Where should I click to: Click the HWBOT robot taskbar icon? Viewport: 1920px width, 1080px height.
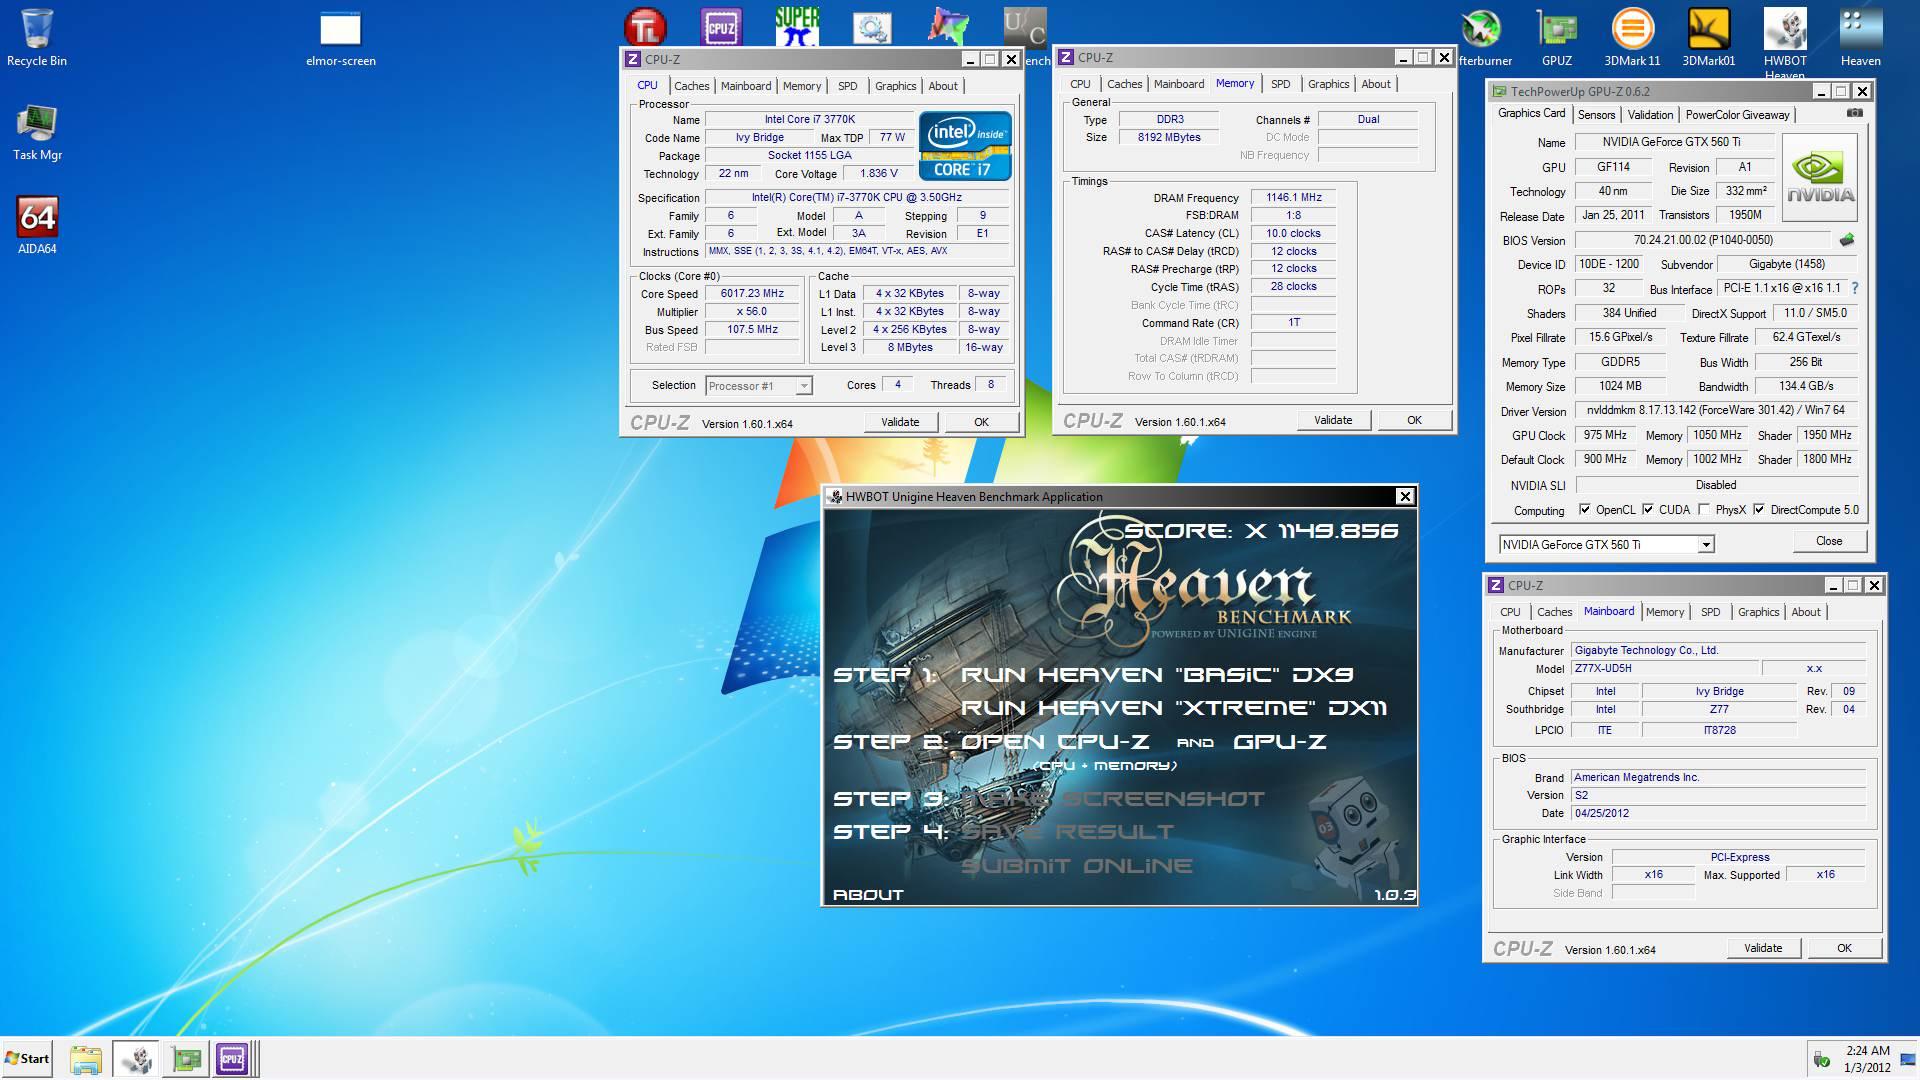click(x=136, y=1059)
